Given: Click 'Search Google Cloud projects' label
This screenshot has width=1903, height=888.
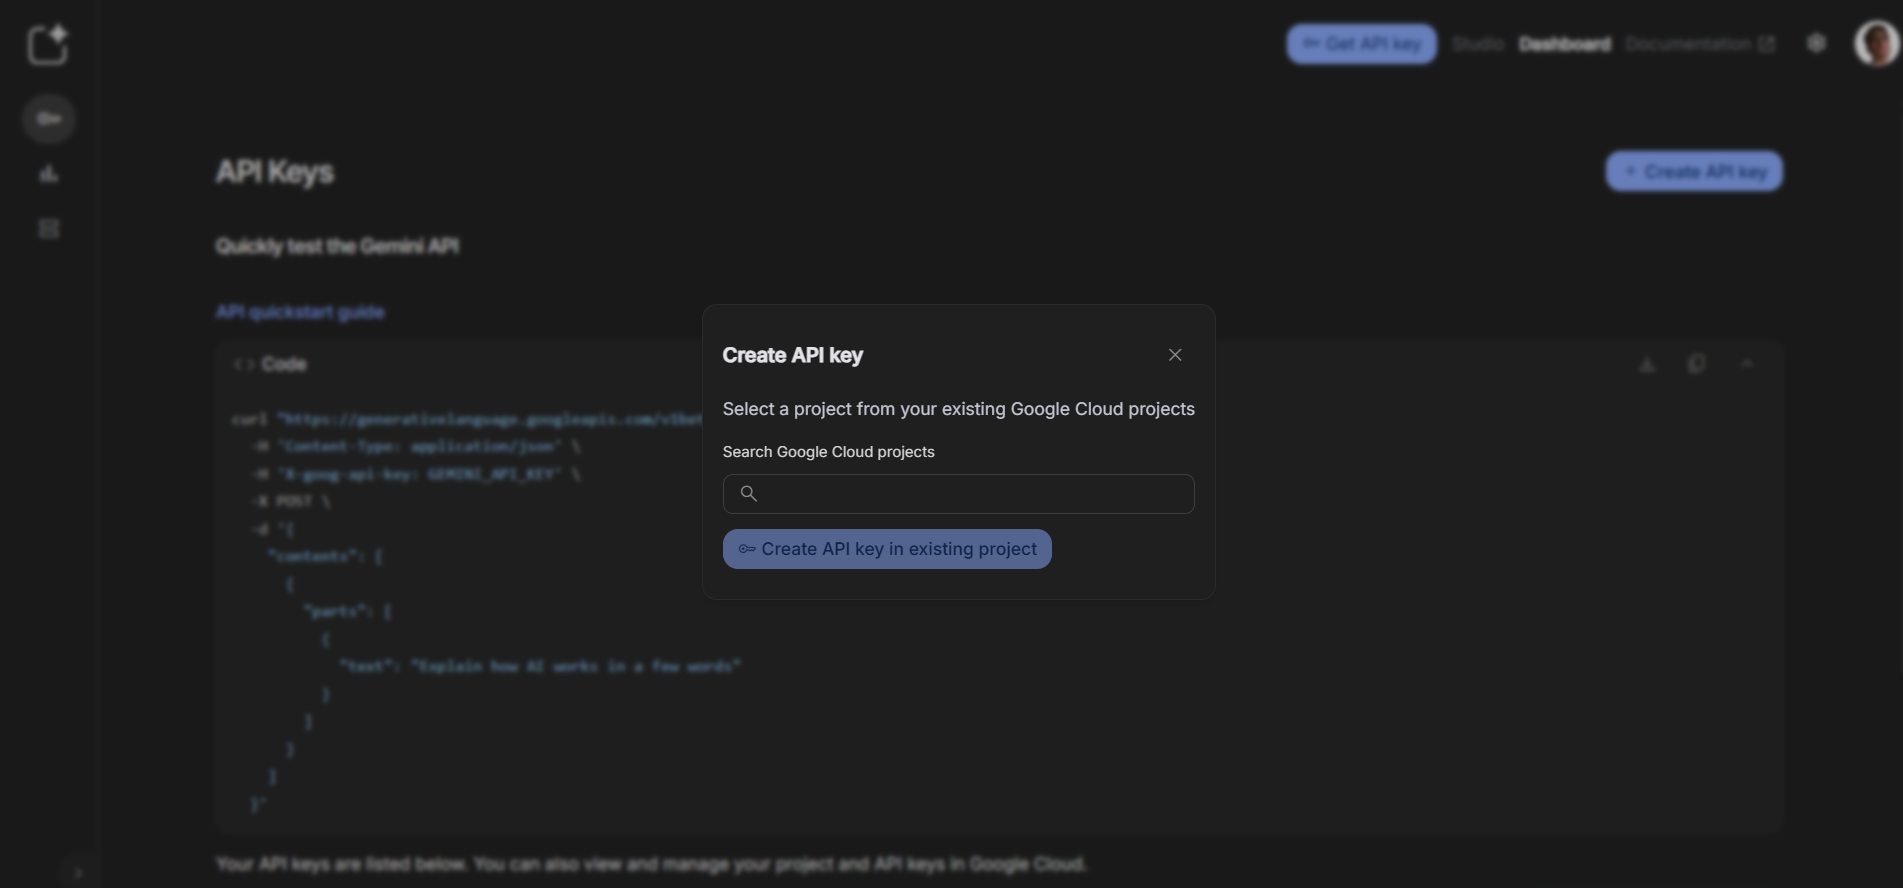Looking at the screenshot, I should (828, 452).
